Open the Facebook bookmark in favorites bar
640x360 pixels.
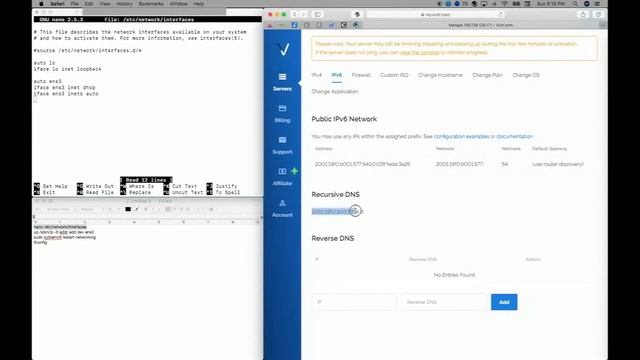[x=294, y=25]
